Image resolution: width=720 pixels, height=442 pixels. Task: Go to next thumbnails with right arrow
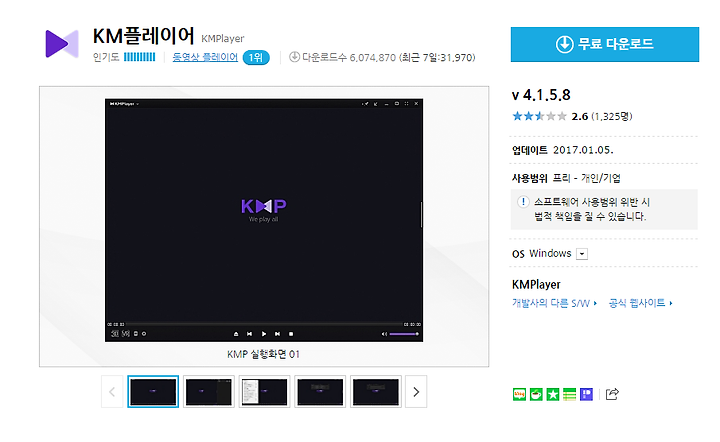tap(416, 392)
